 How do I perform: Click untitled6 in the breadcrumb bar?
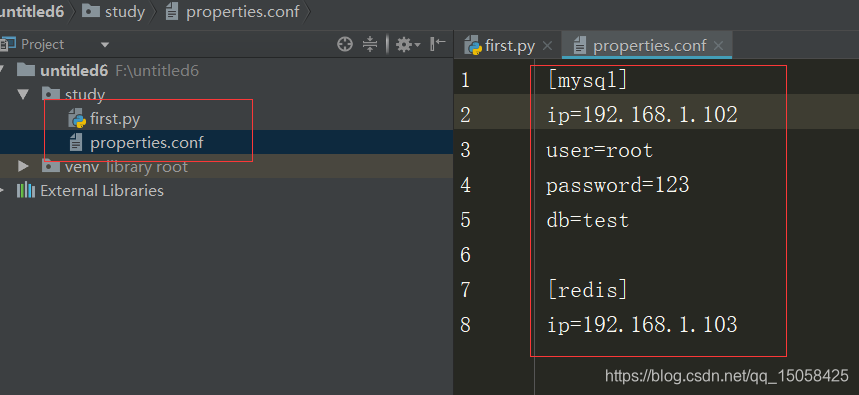pos(32,12)
